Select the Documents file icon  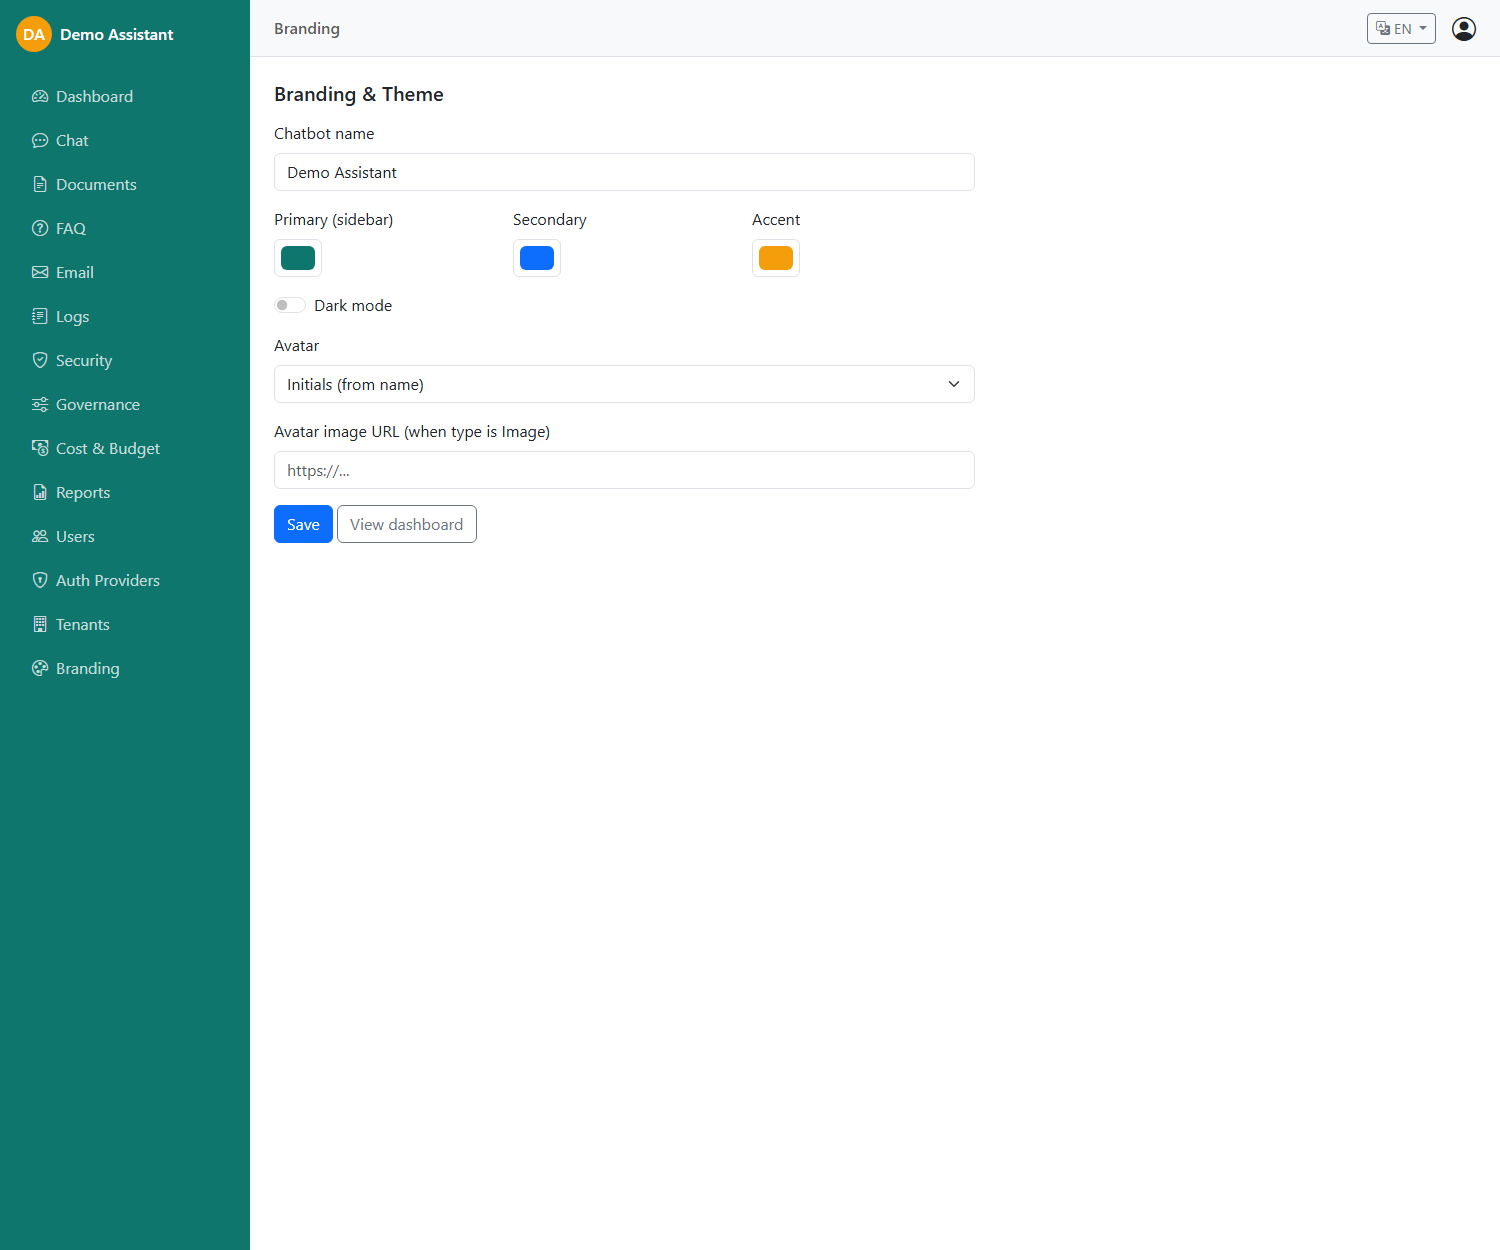pos(40,185)
